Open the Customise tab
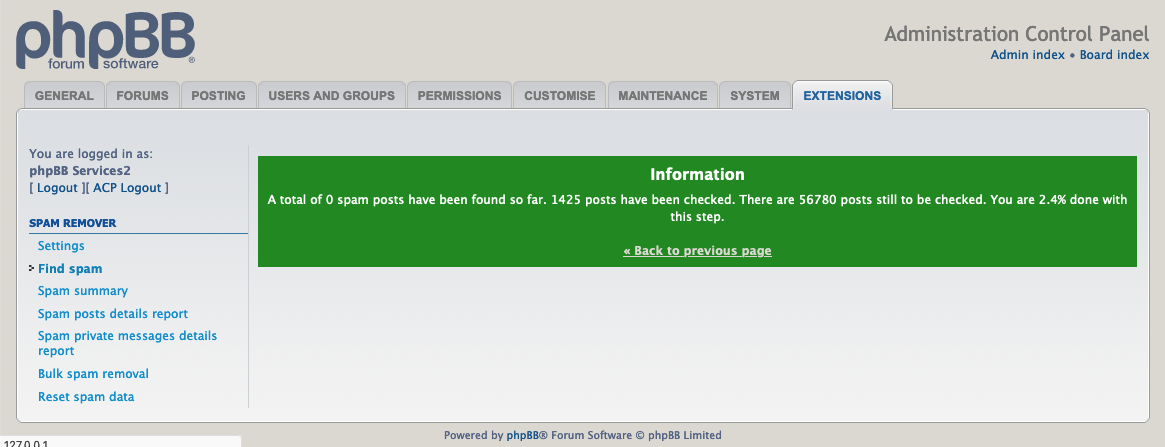The width and height of the screenshot is (1165, 447). 559,96
